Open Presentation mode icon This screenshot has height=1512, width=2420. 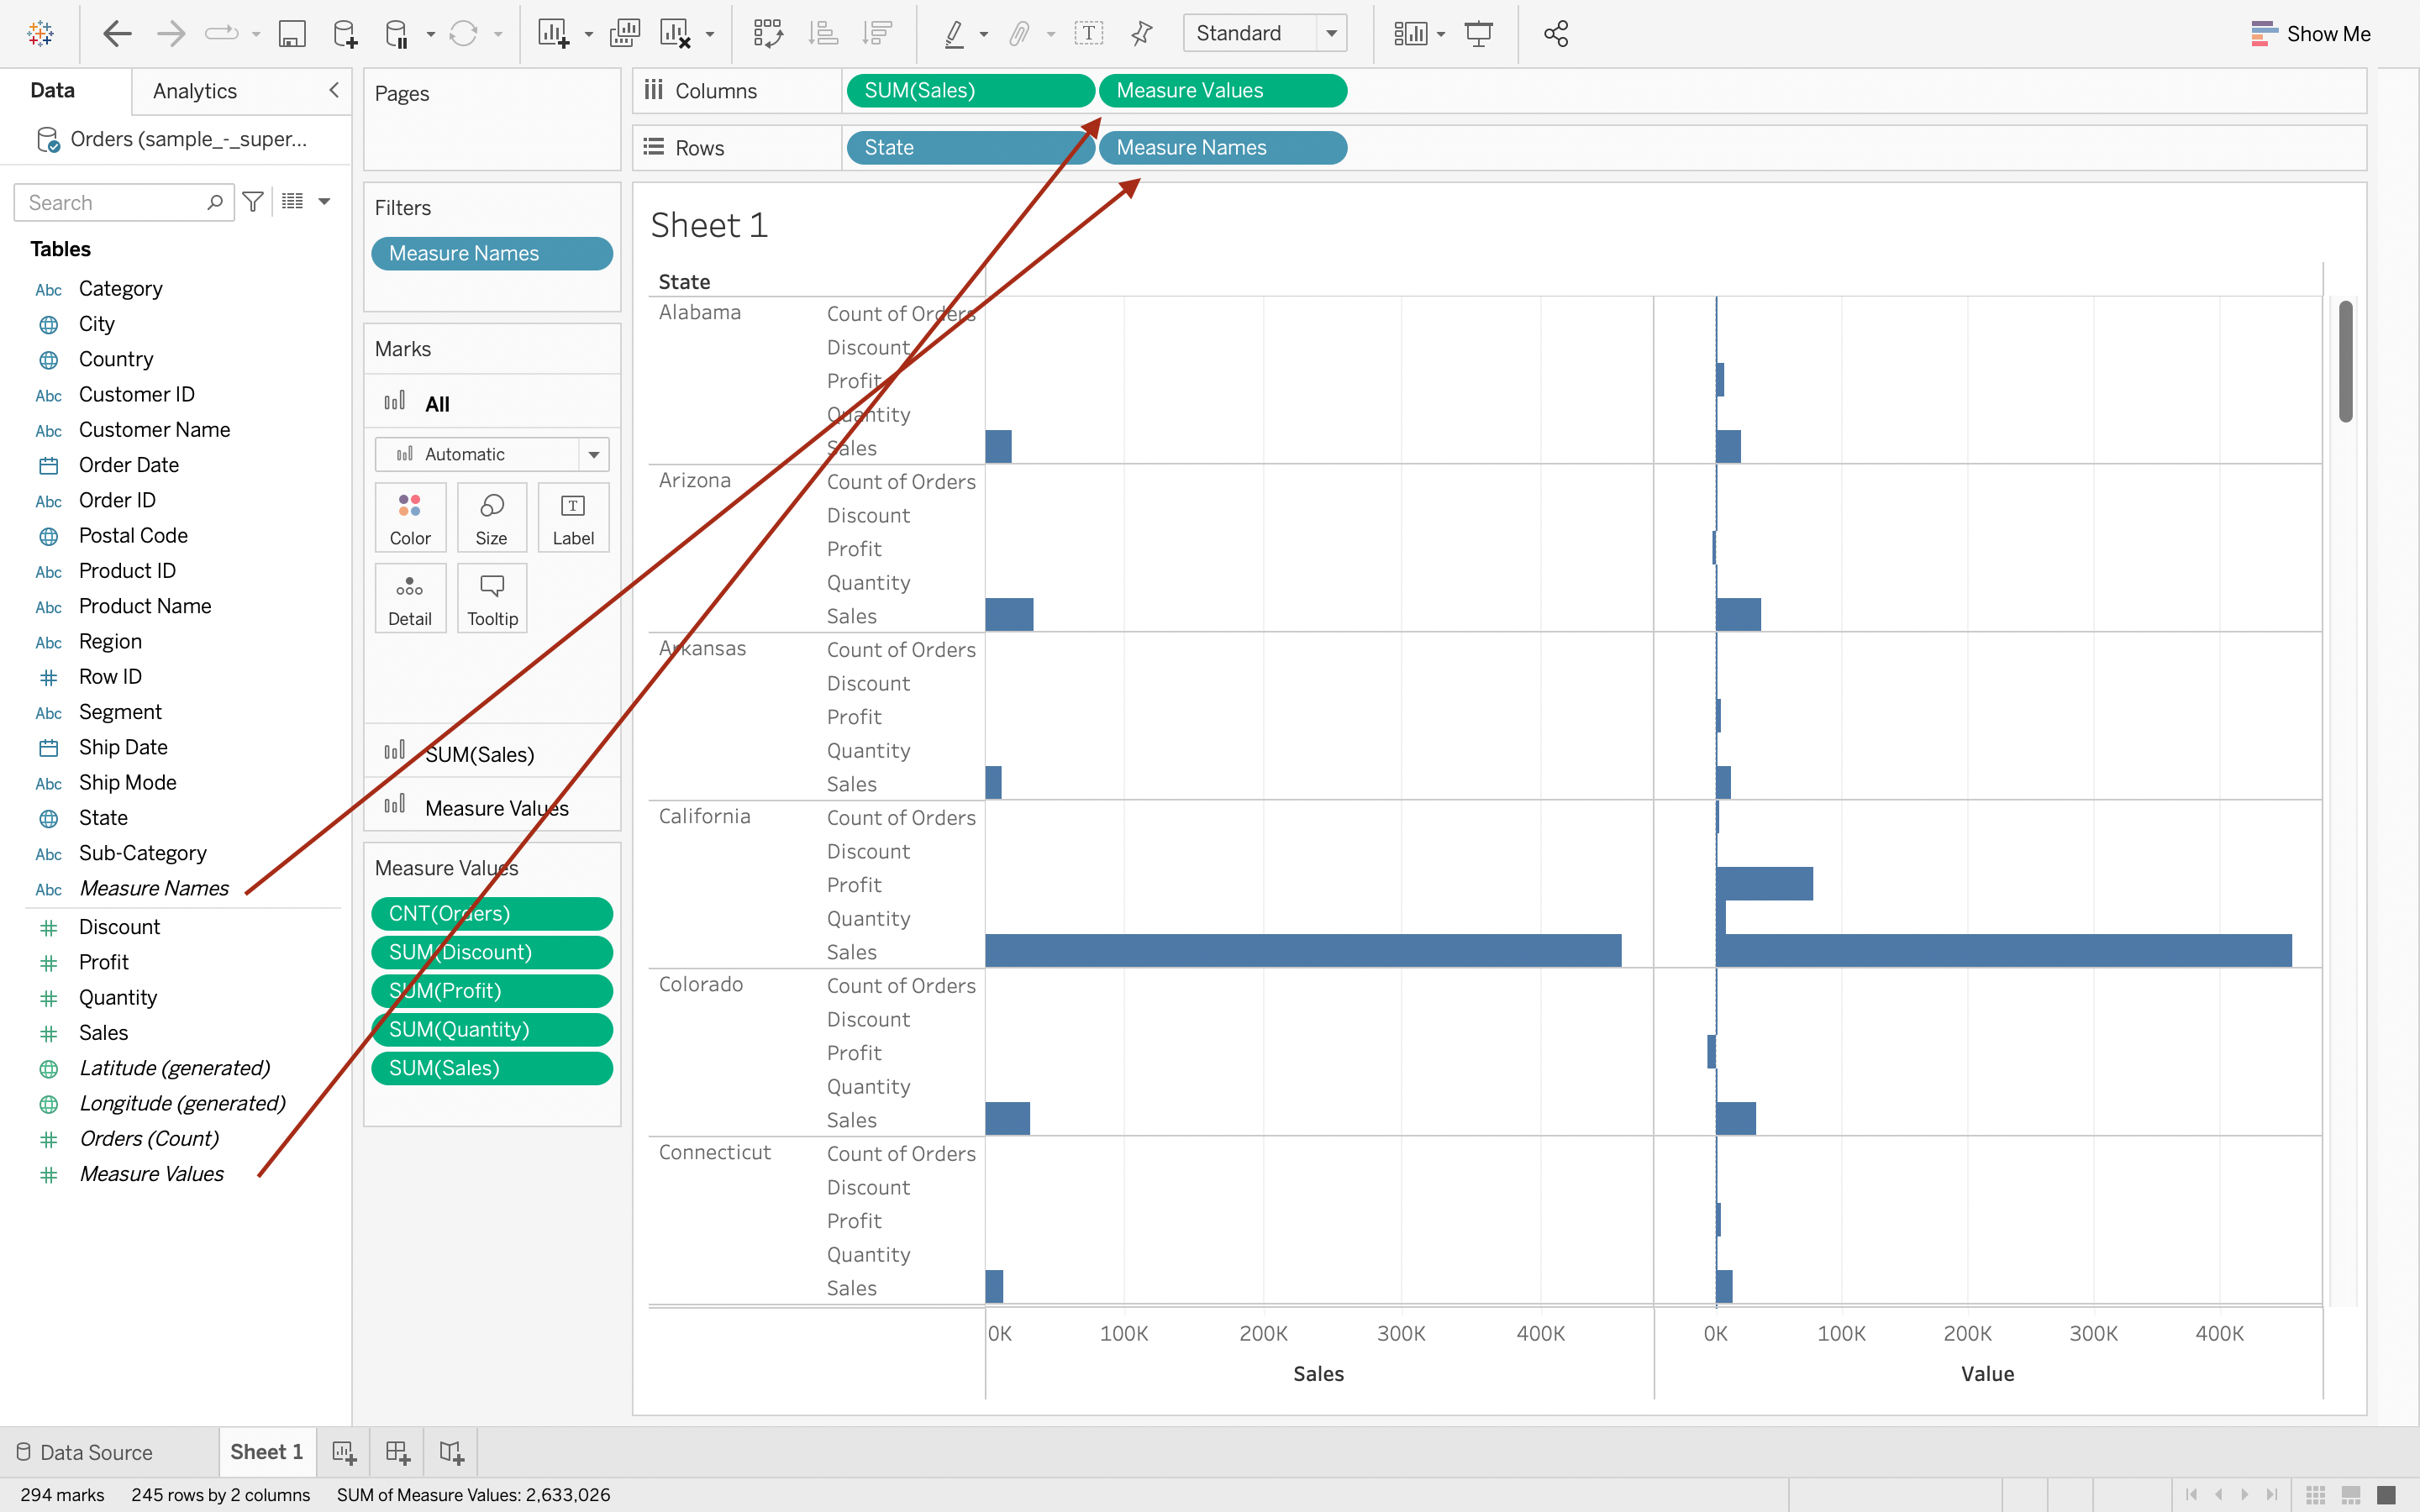[x=1478, y=34]
